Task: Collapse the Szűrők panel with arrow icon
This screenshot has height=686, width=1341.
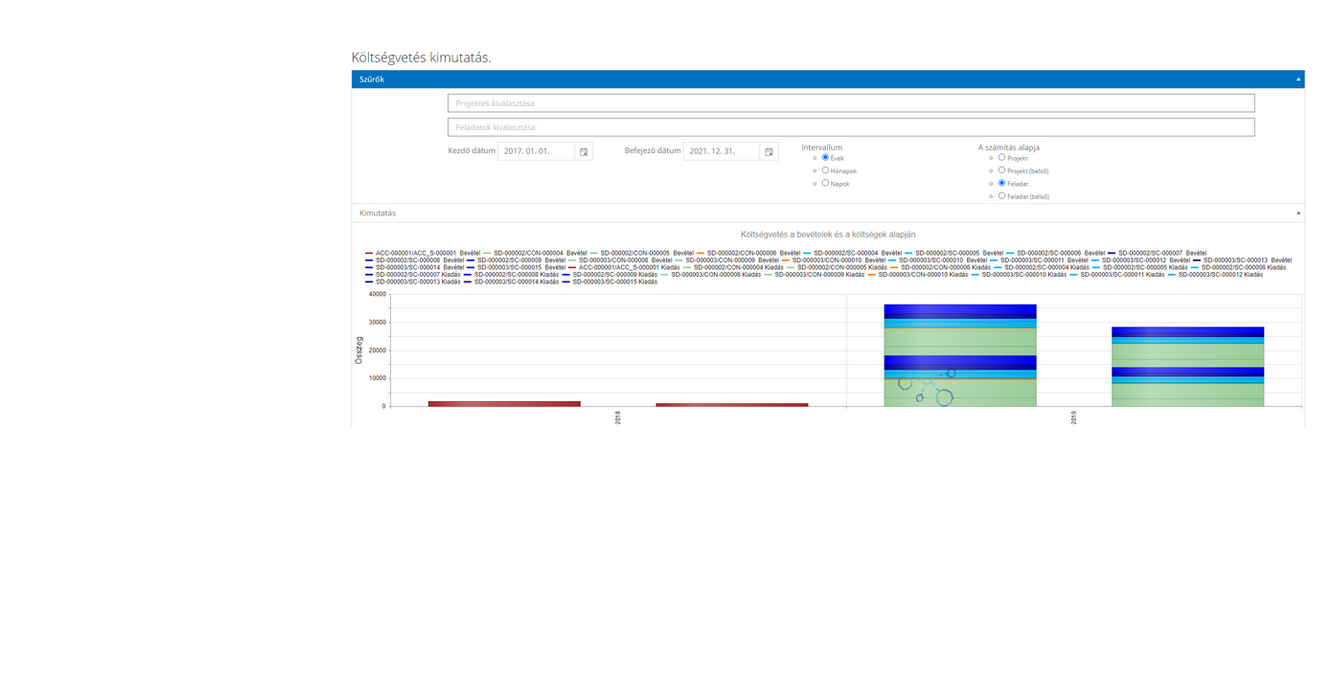Action: pos(1298,79)
